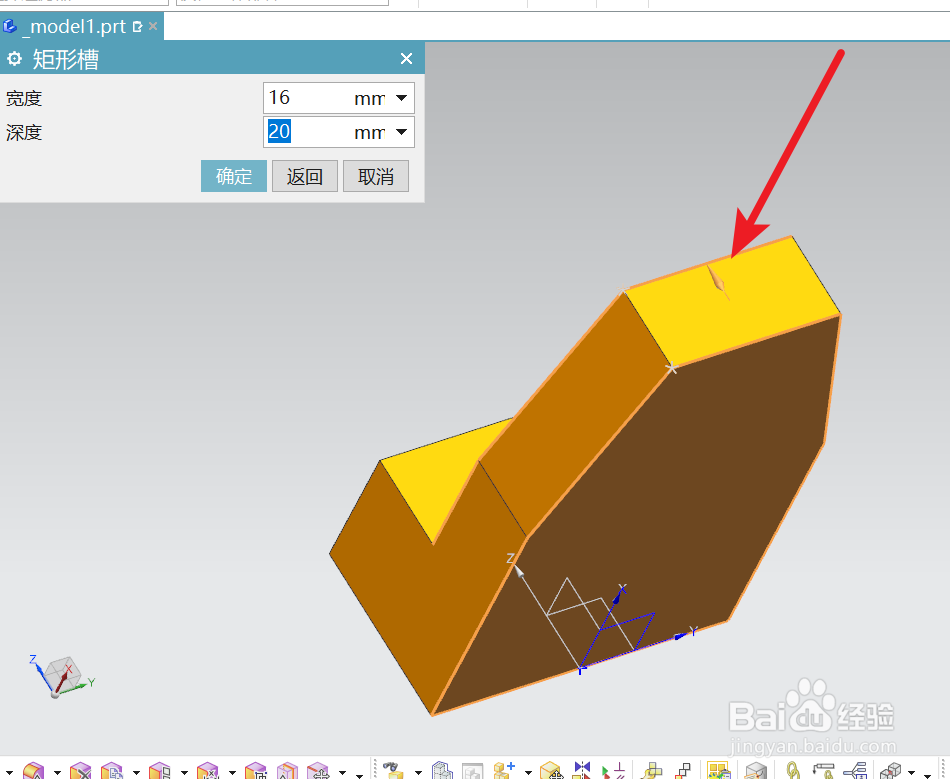Close the 矩形槽 dialog with the X
This screenshot has width=950, height=779.
pyautogui.click(x=407, y=59)
